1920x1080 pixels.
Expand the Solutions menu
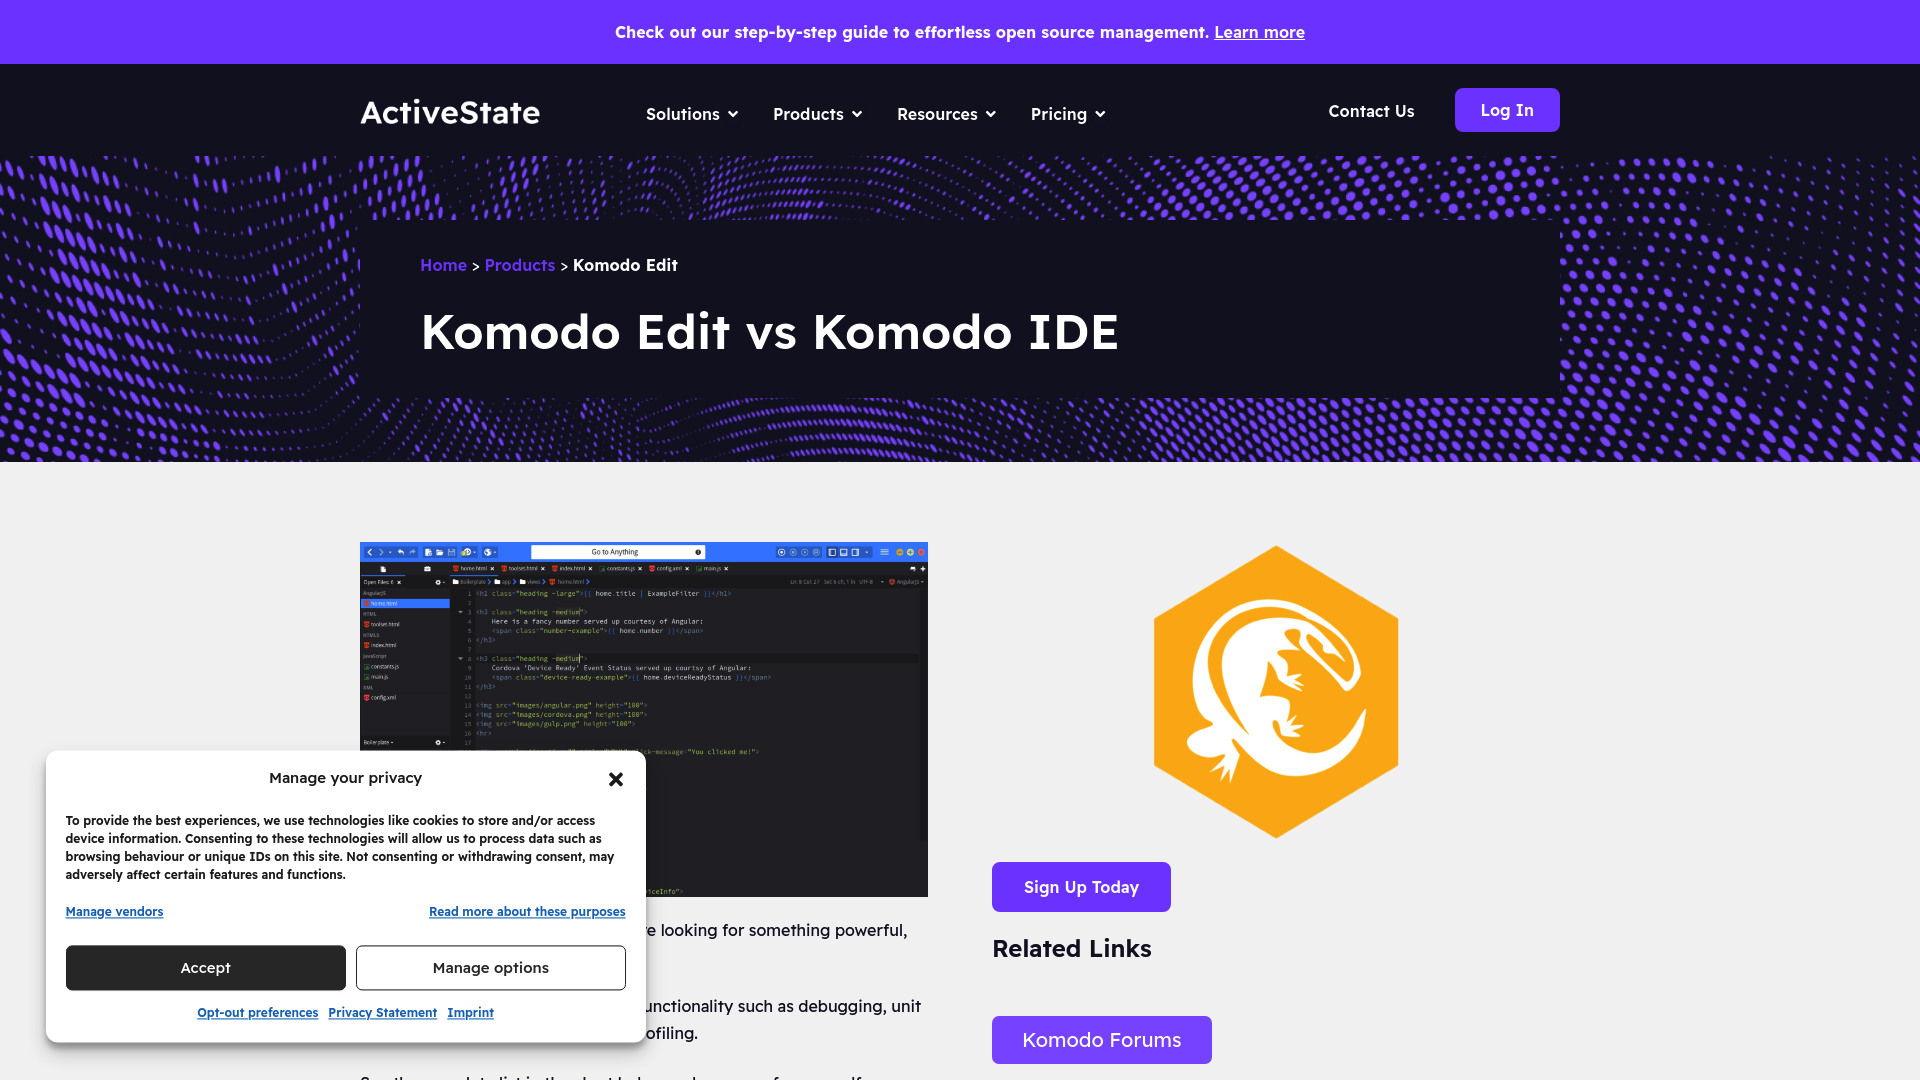pyautogui.click(x=692, y=114)
